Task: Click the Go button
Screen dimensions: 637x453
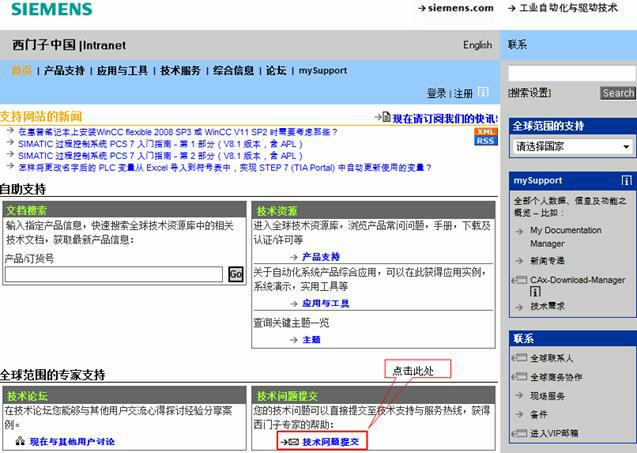Action: coord(236,274)
